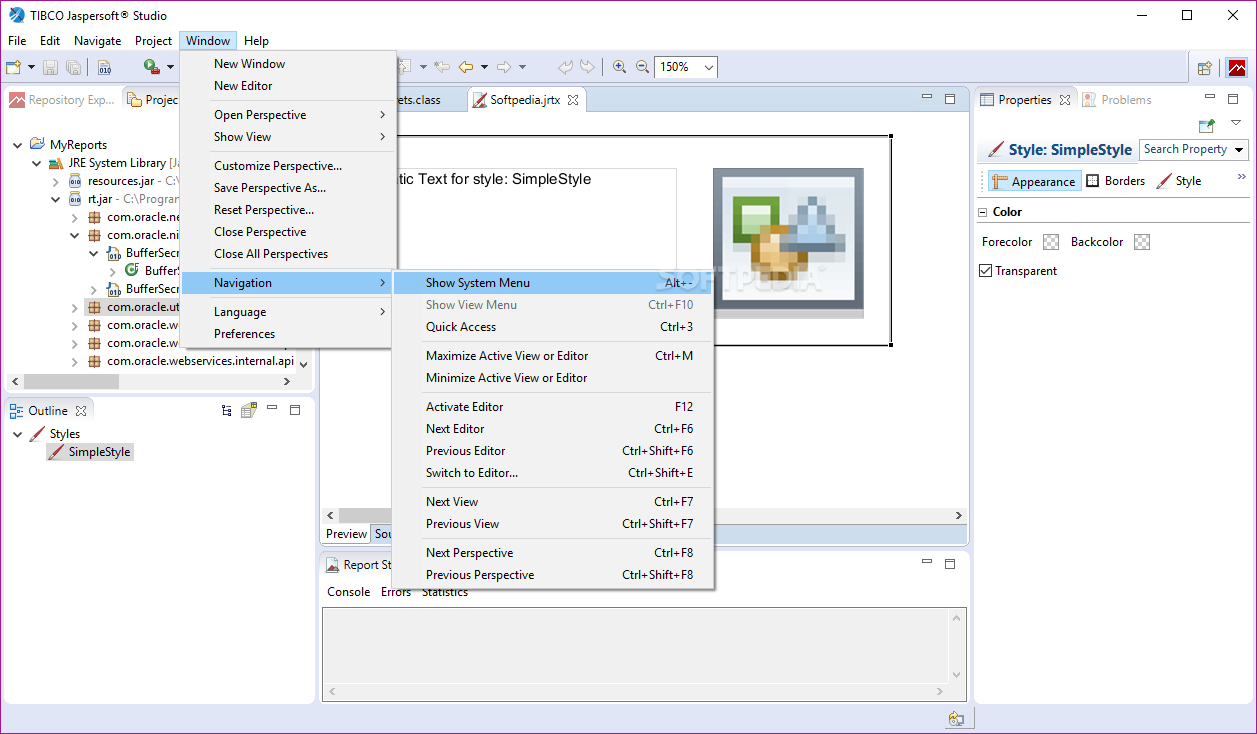Click the Open Perspective icon in the top right

[1205, 68]
